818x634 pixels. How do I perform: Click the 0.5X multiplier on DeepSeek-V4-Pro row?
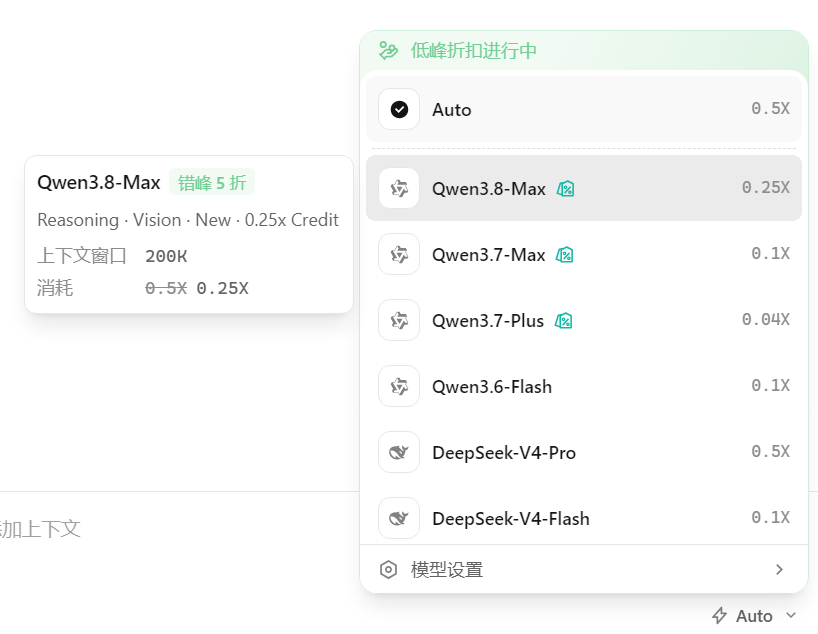point(771,451)
